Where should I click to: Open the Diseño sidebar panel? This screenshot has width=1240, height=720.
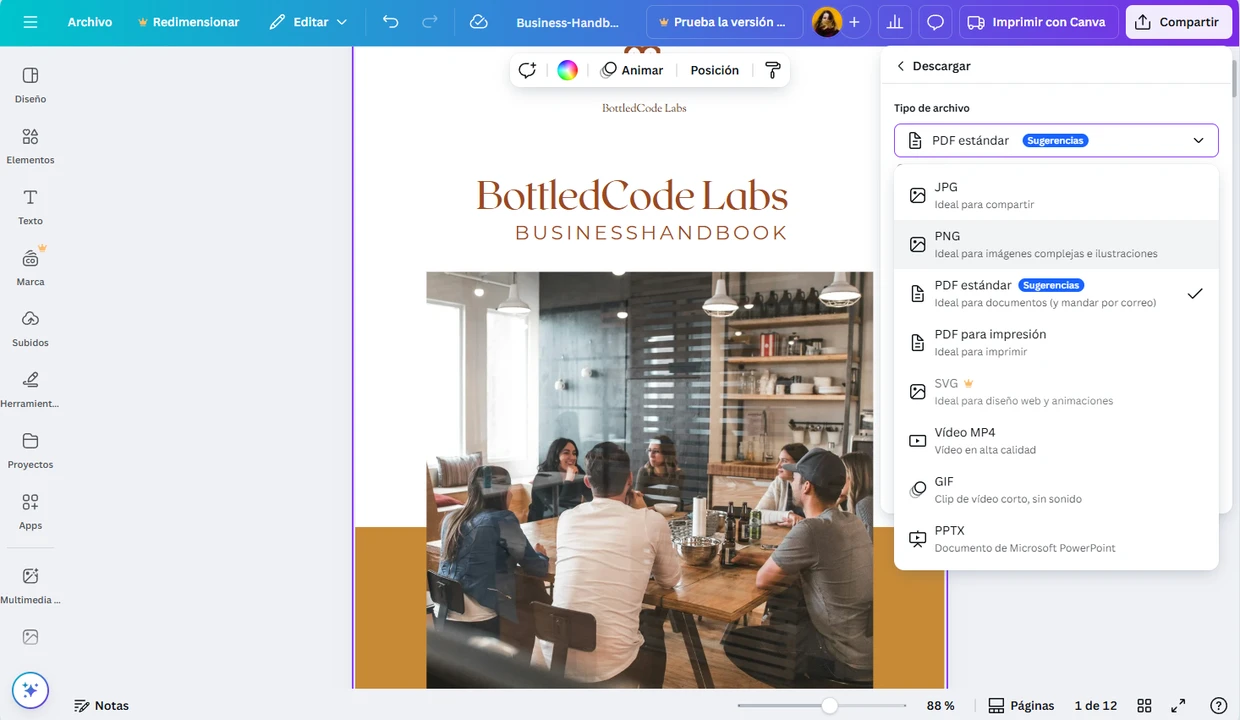(x=30, y=85)
